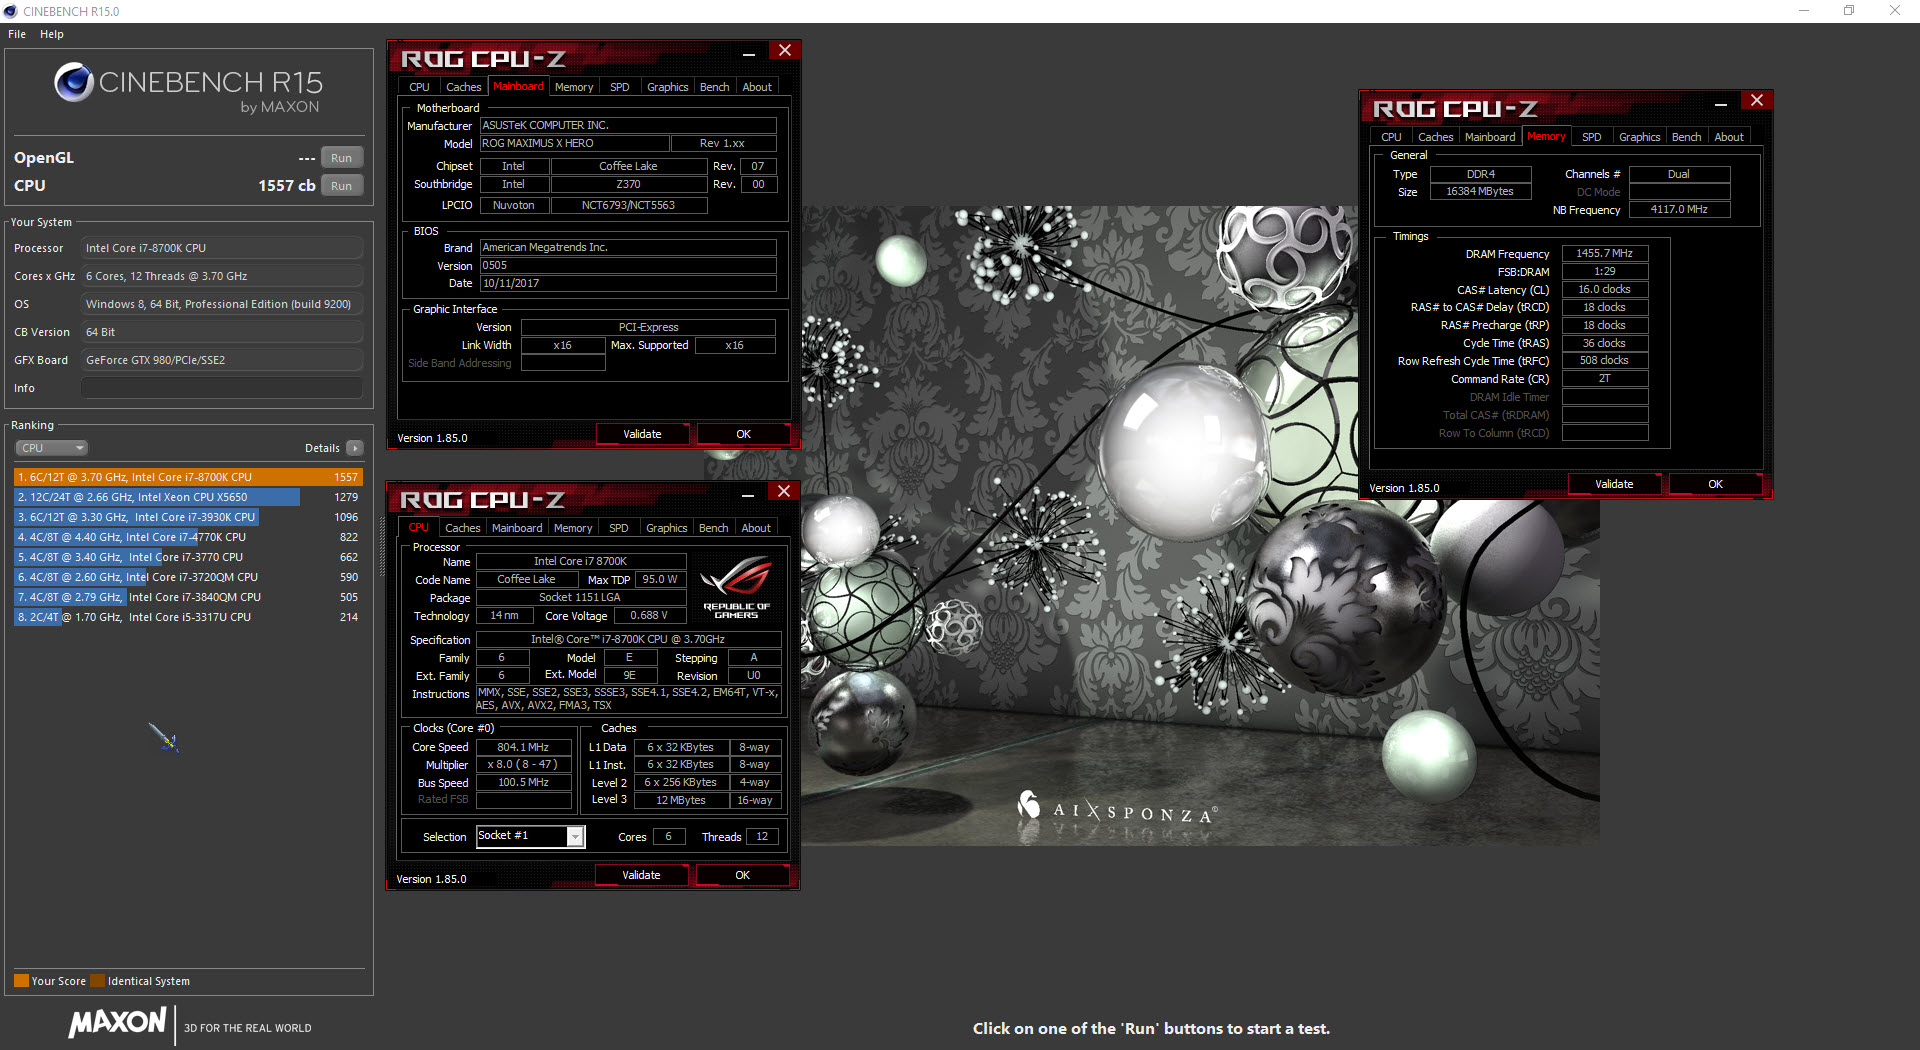Close the Mainboard CPU-Z window

tap(785, 51)
